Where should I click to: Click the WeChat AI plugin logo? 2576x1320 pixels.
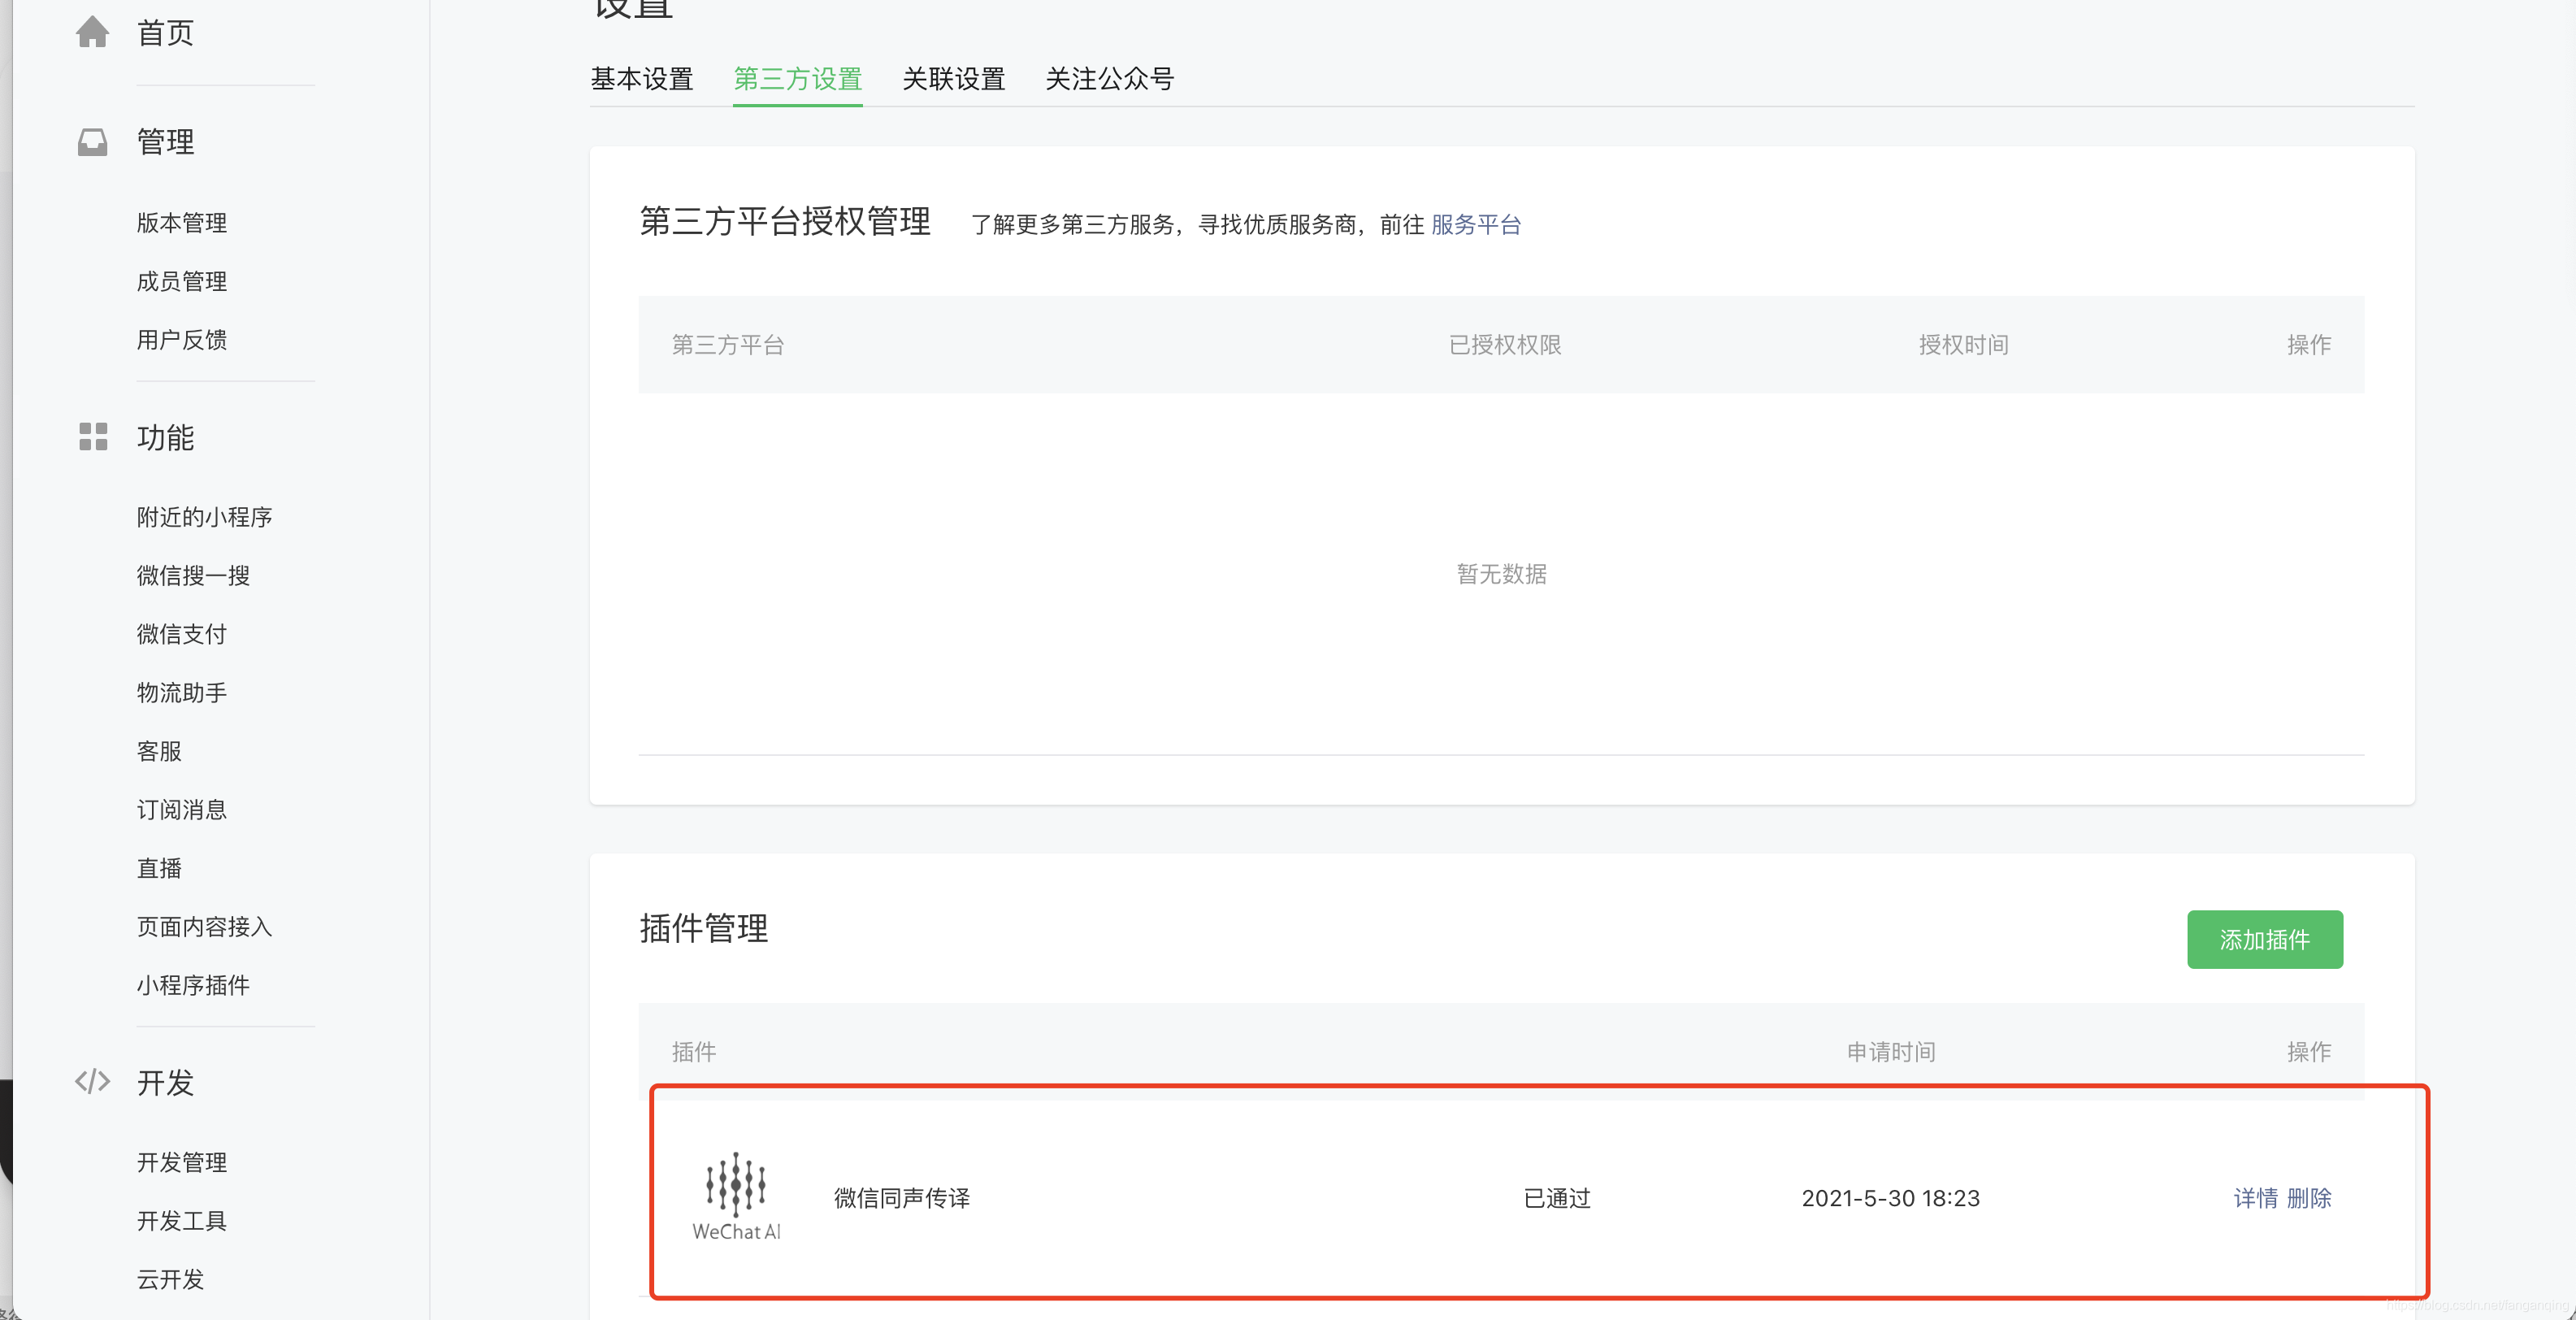click(x=736, y=1197)
